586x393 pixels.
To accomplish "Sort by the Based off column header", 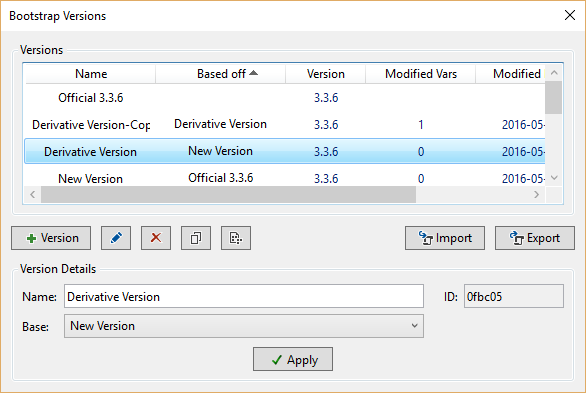I will [220, 74].
